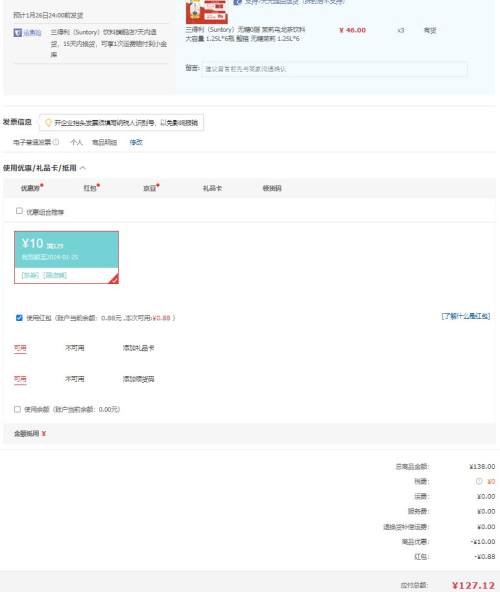The image size is (500, 592).
Task: Click the 修改 invoice link
Action: click(136, 142)
